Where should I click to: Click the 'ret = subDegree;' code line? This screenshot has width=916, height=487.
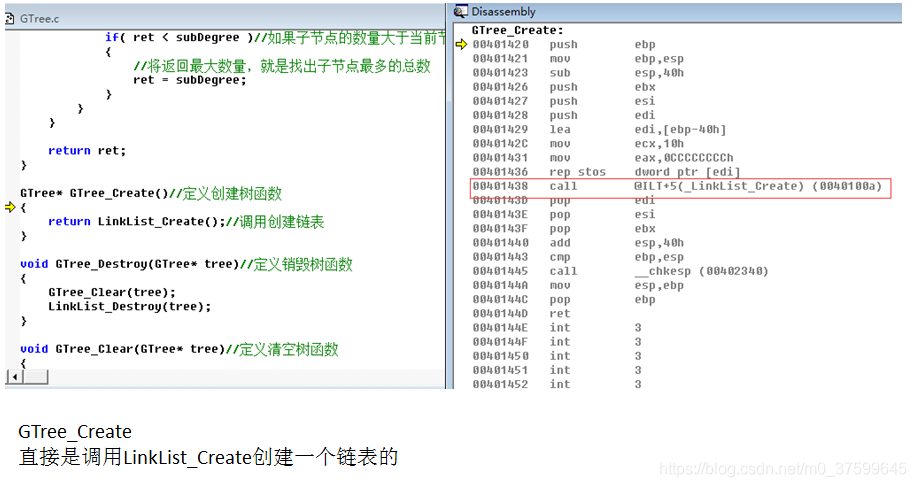tap(190, 80)
